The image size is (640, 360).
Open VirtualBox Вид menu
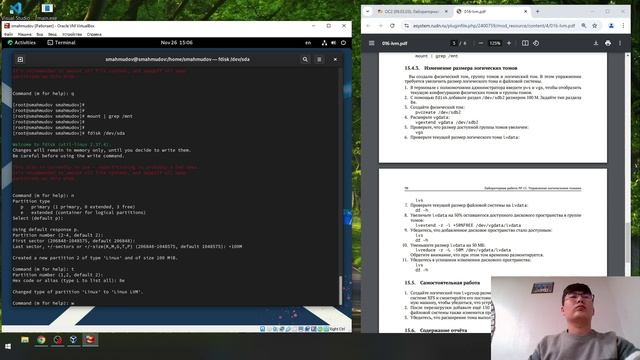tap(40, 34)
